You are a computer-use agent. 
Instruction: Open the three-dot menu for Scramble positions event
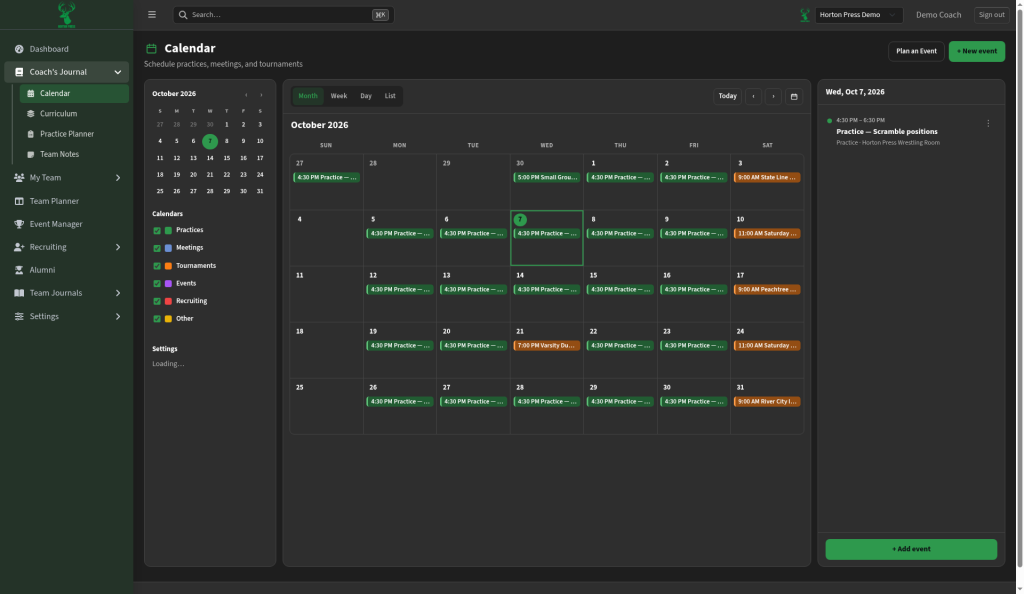click(x=988, y=123)
